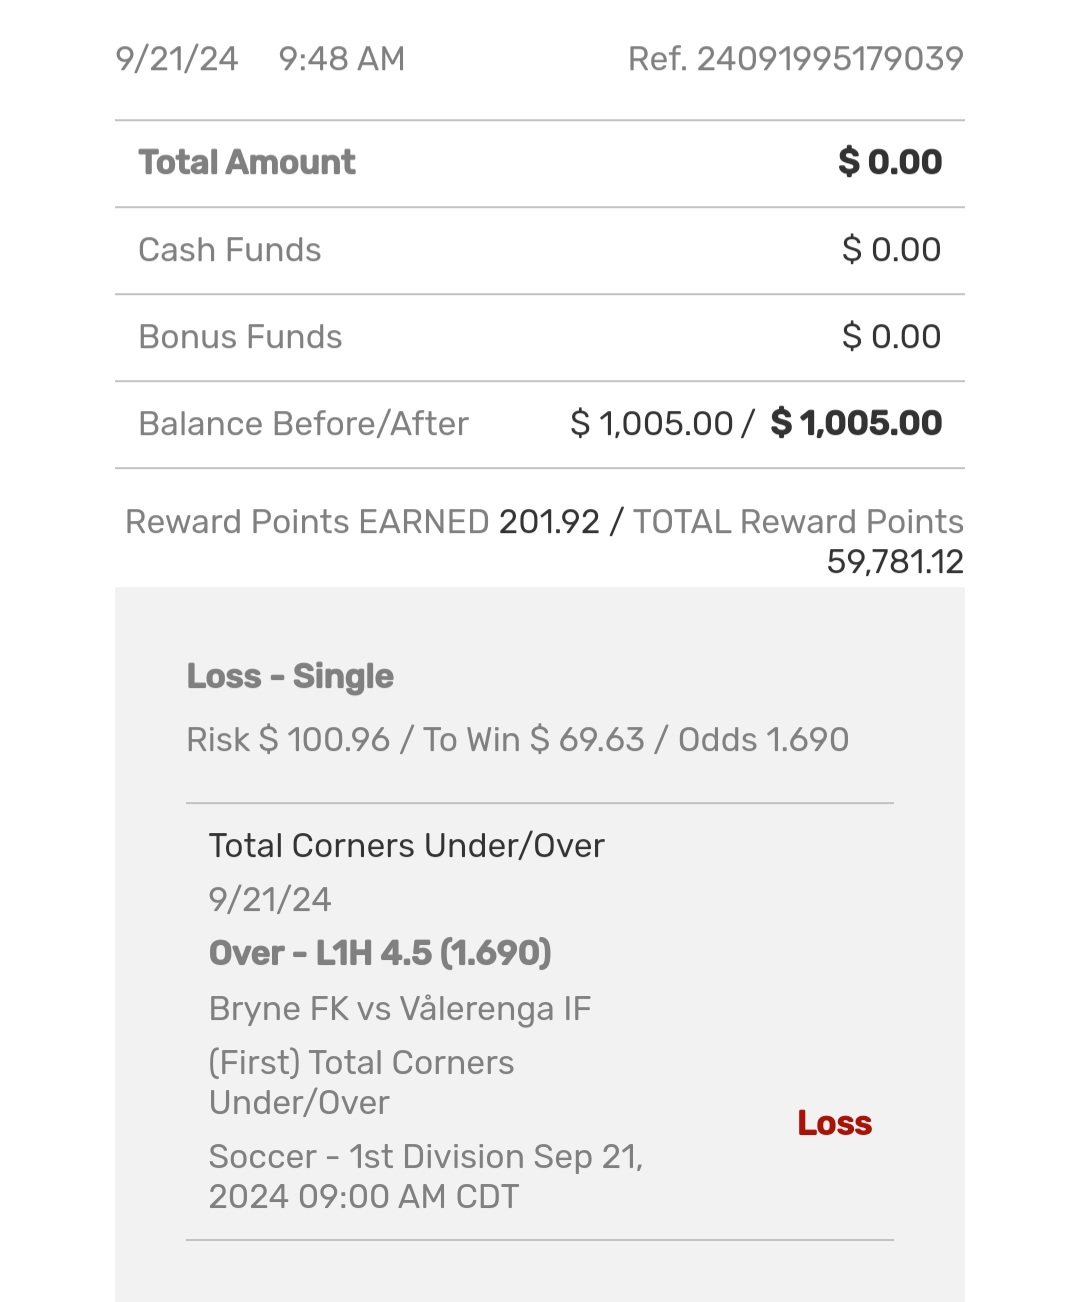This screenshot has width=1080, height=1302.
Task: Select the bold after-balance $ 1,005.00
Action: 856,424
